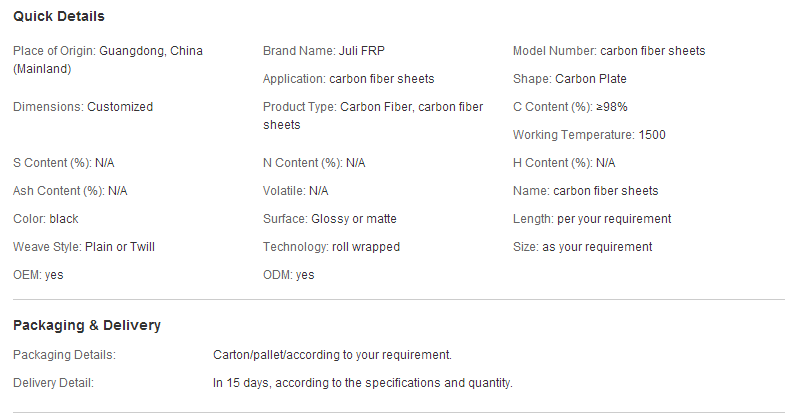Click the Color black entry
Screen dimensions: 786x419
pos(46,220)
